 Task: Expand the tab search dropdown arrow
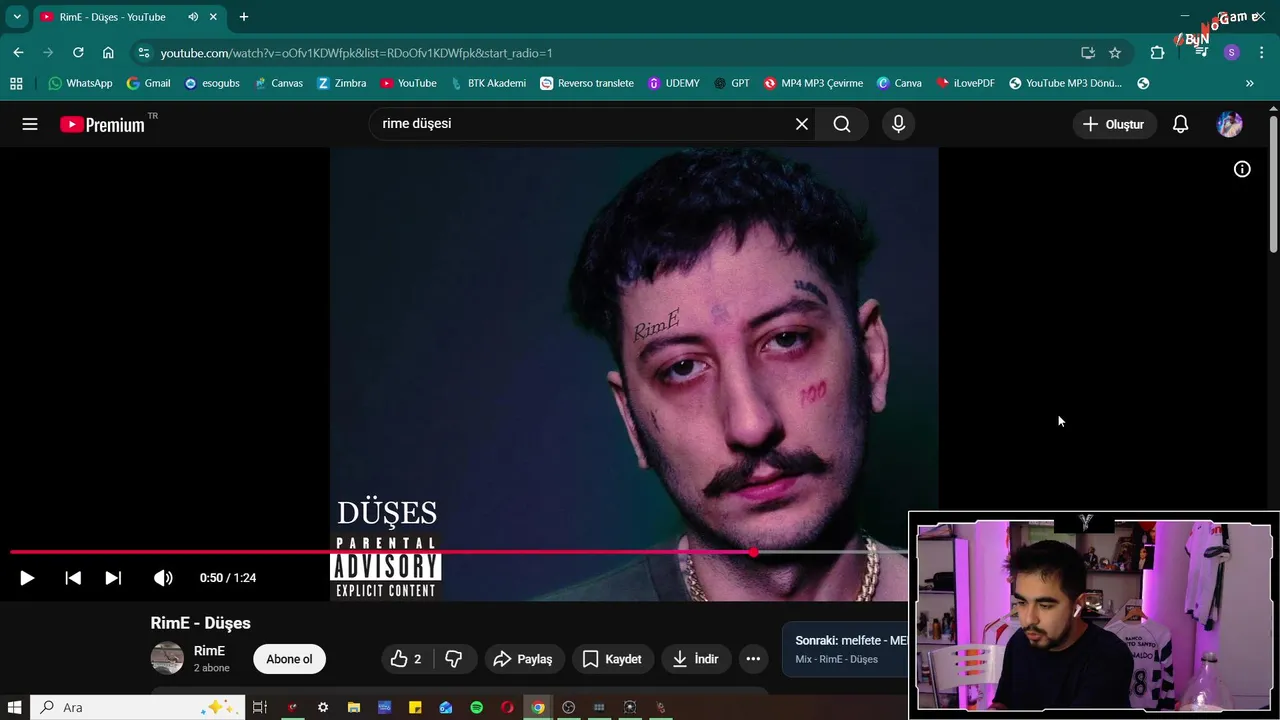[x=17, y=17]
